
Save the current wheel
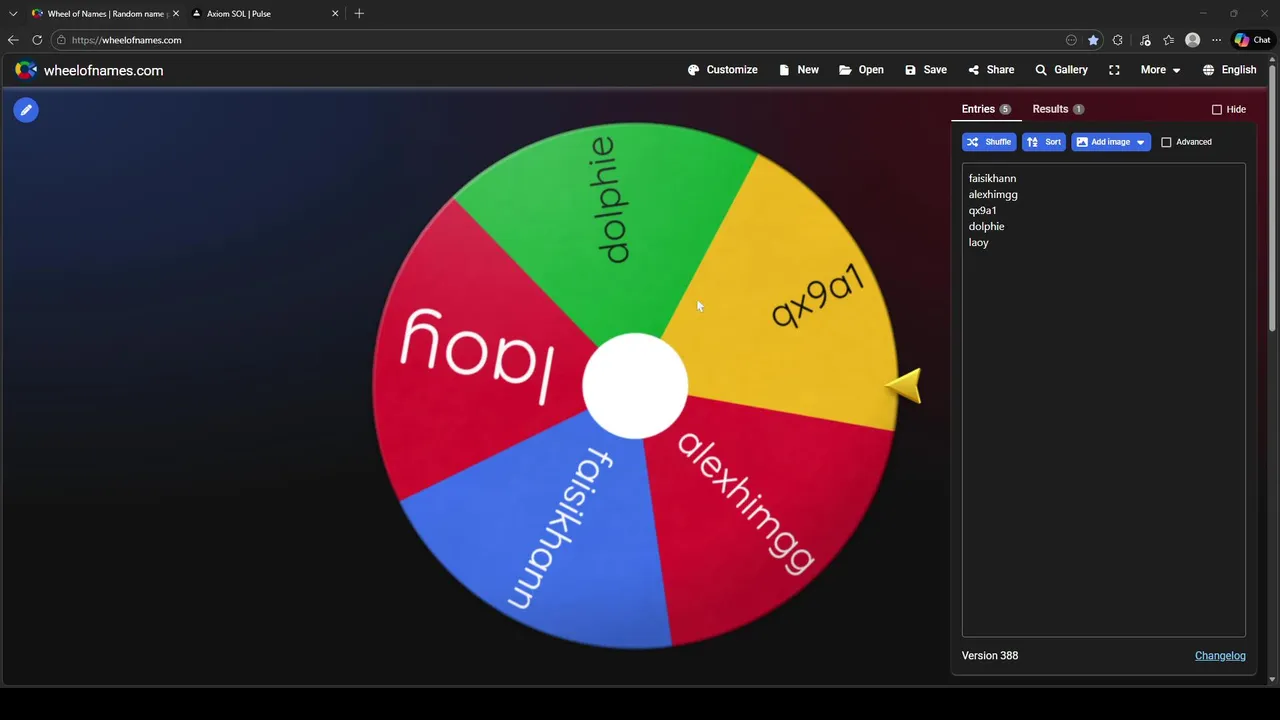pos(925,70)
